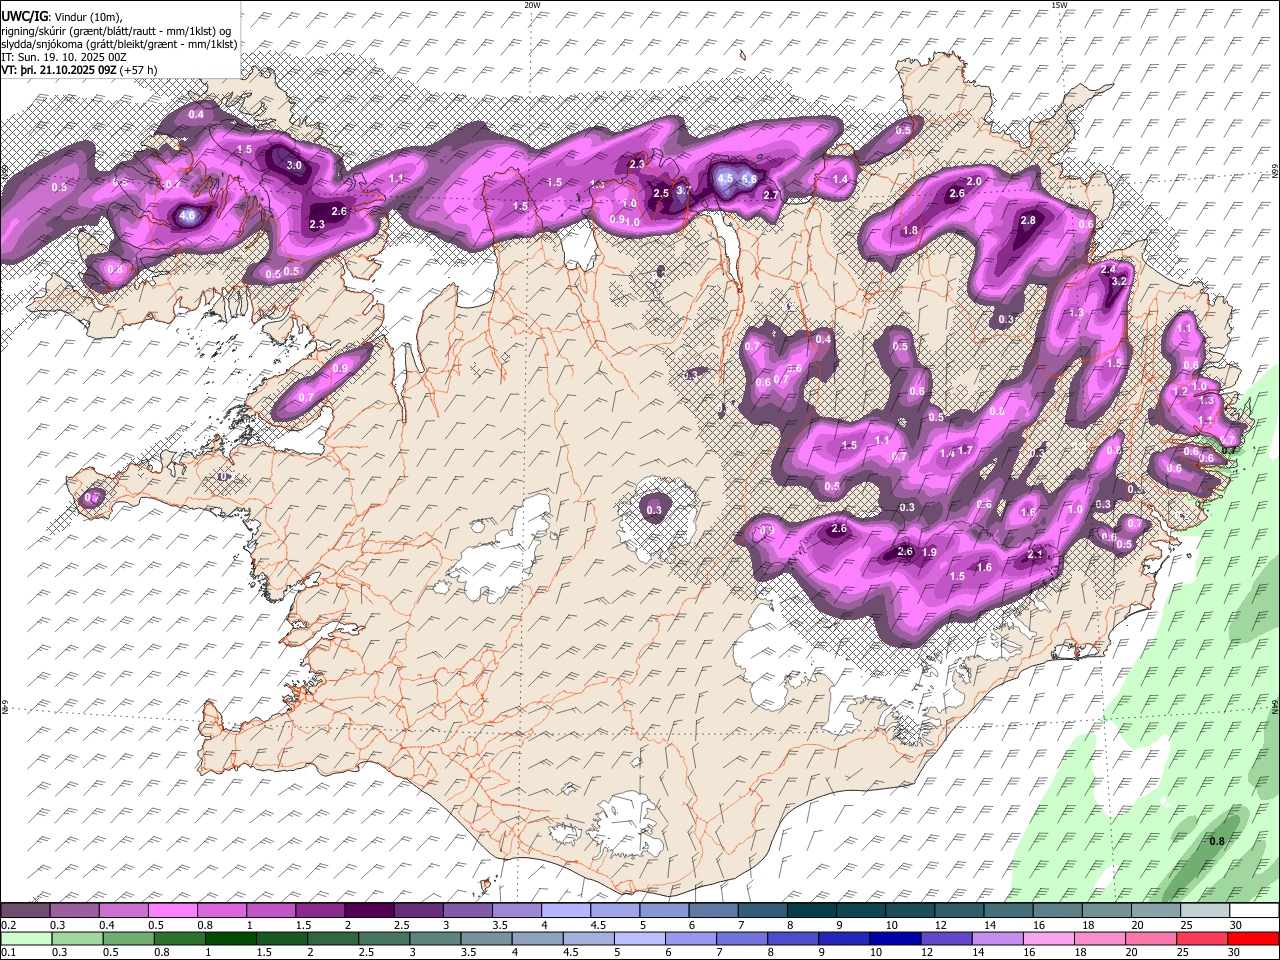Image resolution: width=1280 pixels, height=960 pixels.
Task: Click the 5.6 snowfall peak value
Action: click(748, 178)
